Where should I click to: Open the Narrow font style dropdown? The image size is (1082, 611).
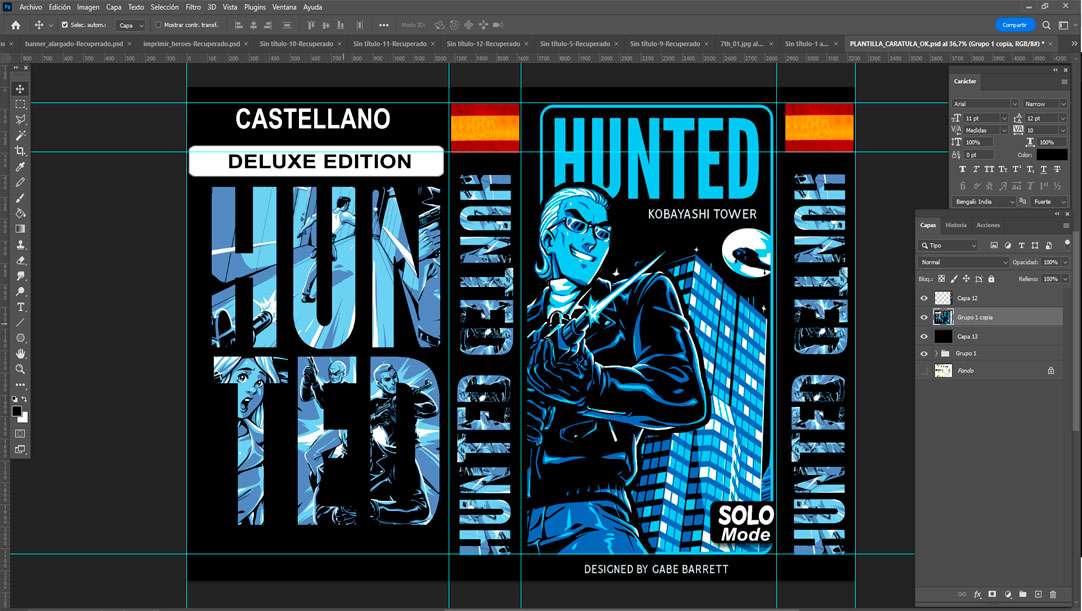[1045, 104]
